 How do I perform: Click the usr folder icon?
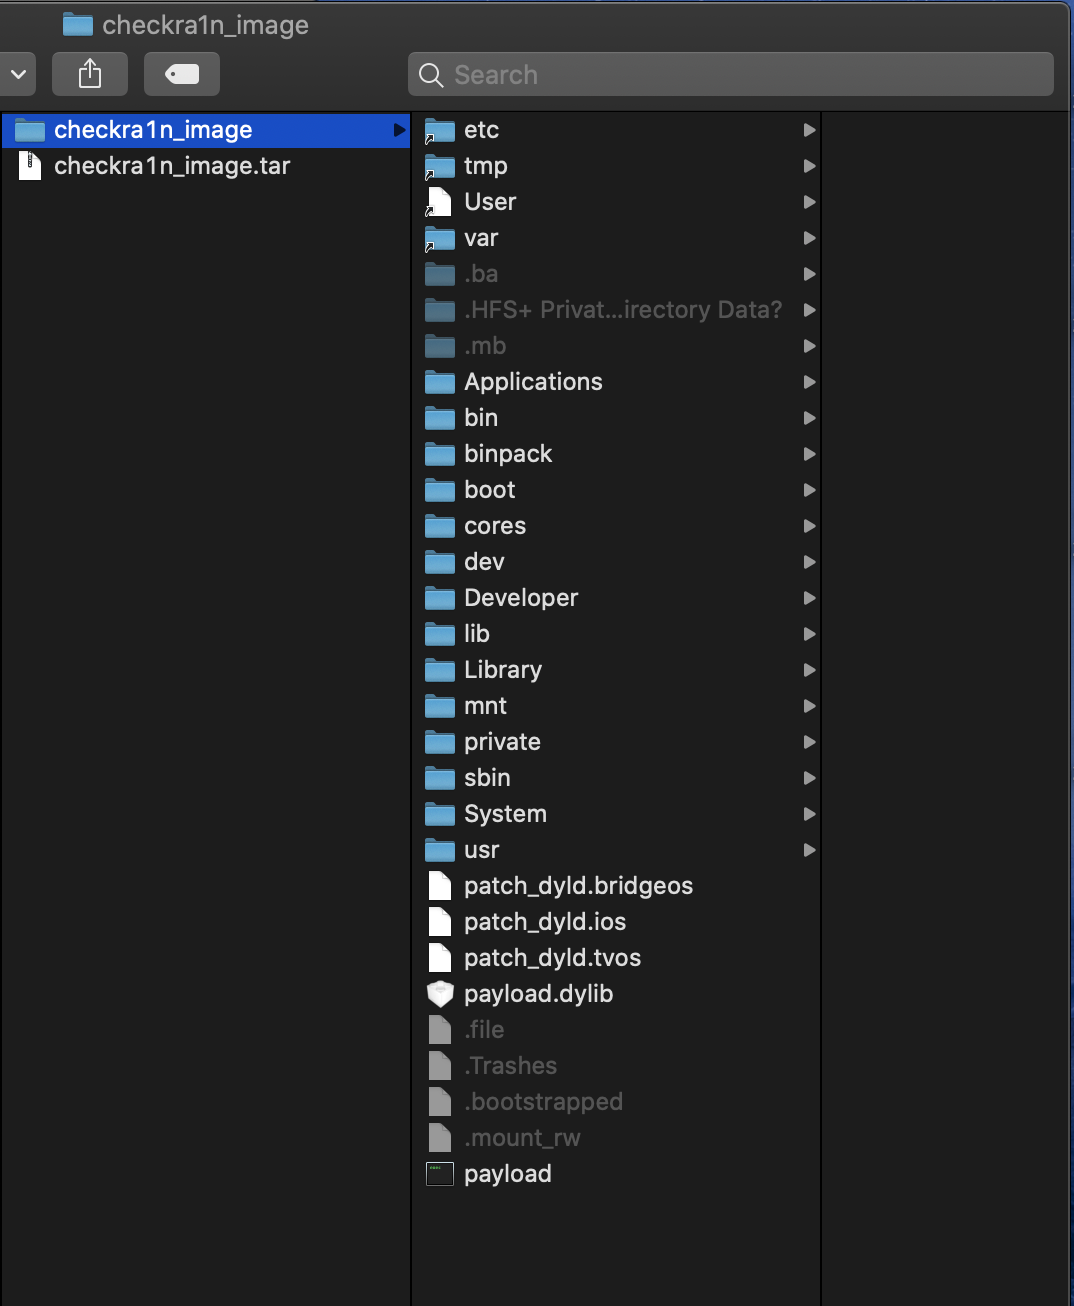coord(440,850)
